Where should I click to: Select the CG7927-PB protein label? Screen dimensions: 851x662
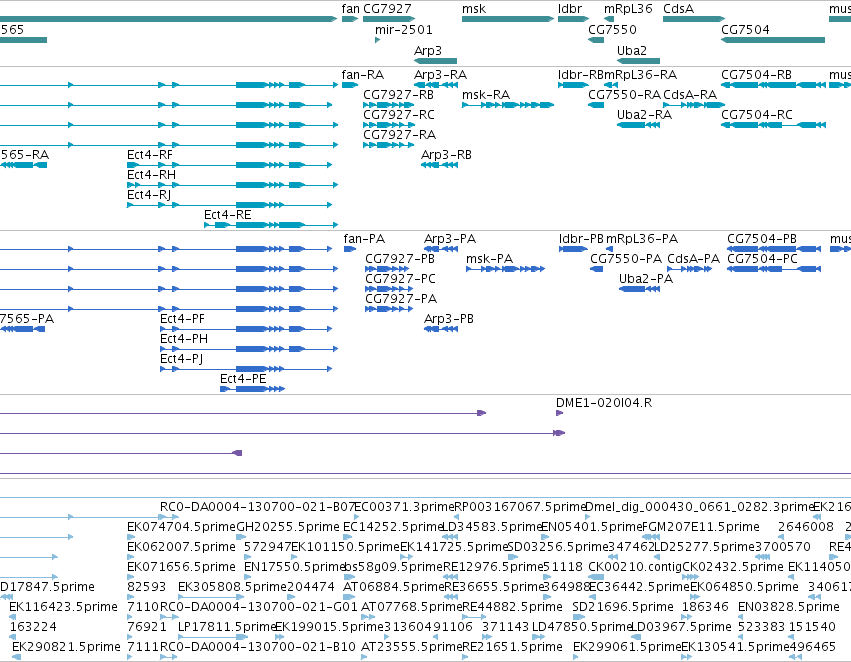400,259
